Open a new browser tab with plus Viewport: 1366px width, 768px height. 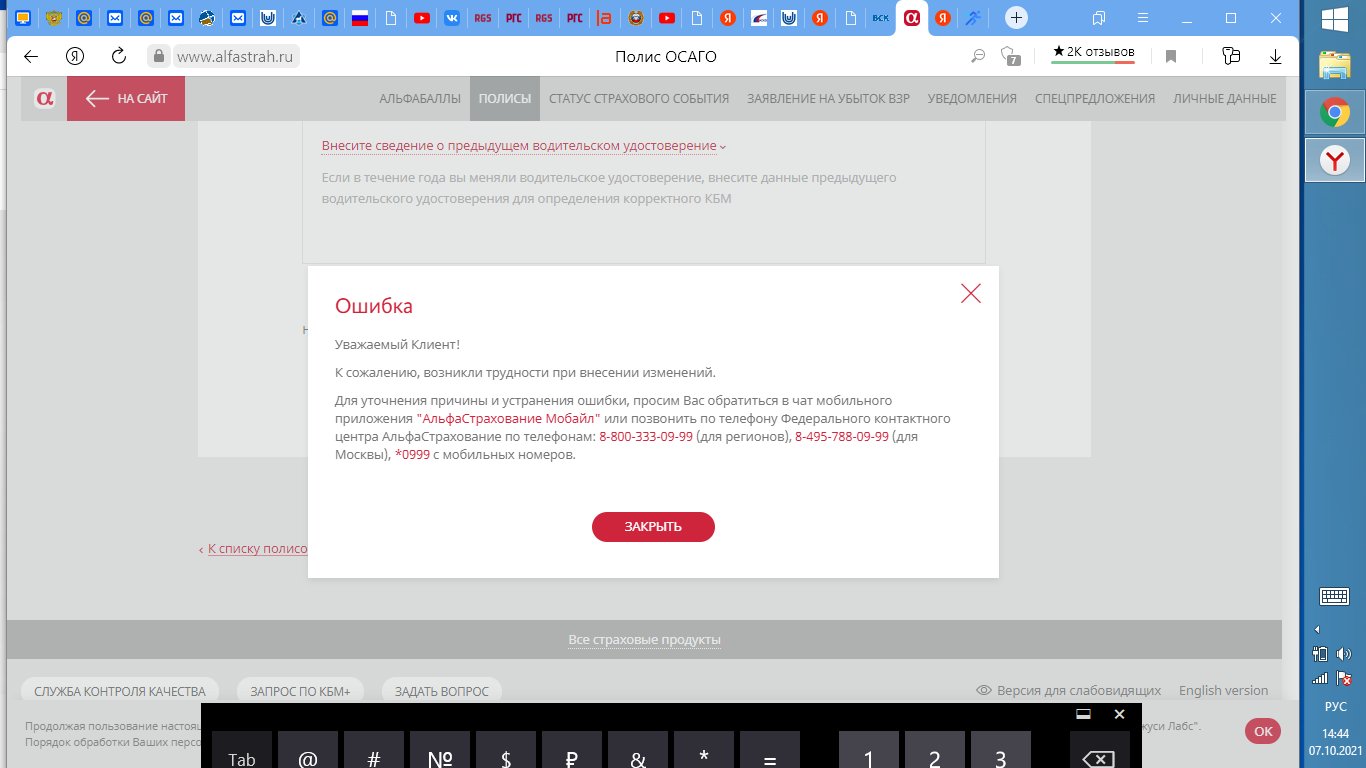point(1016,18)
